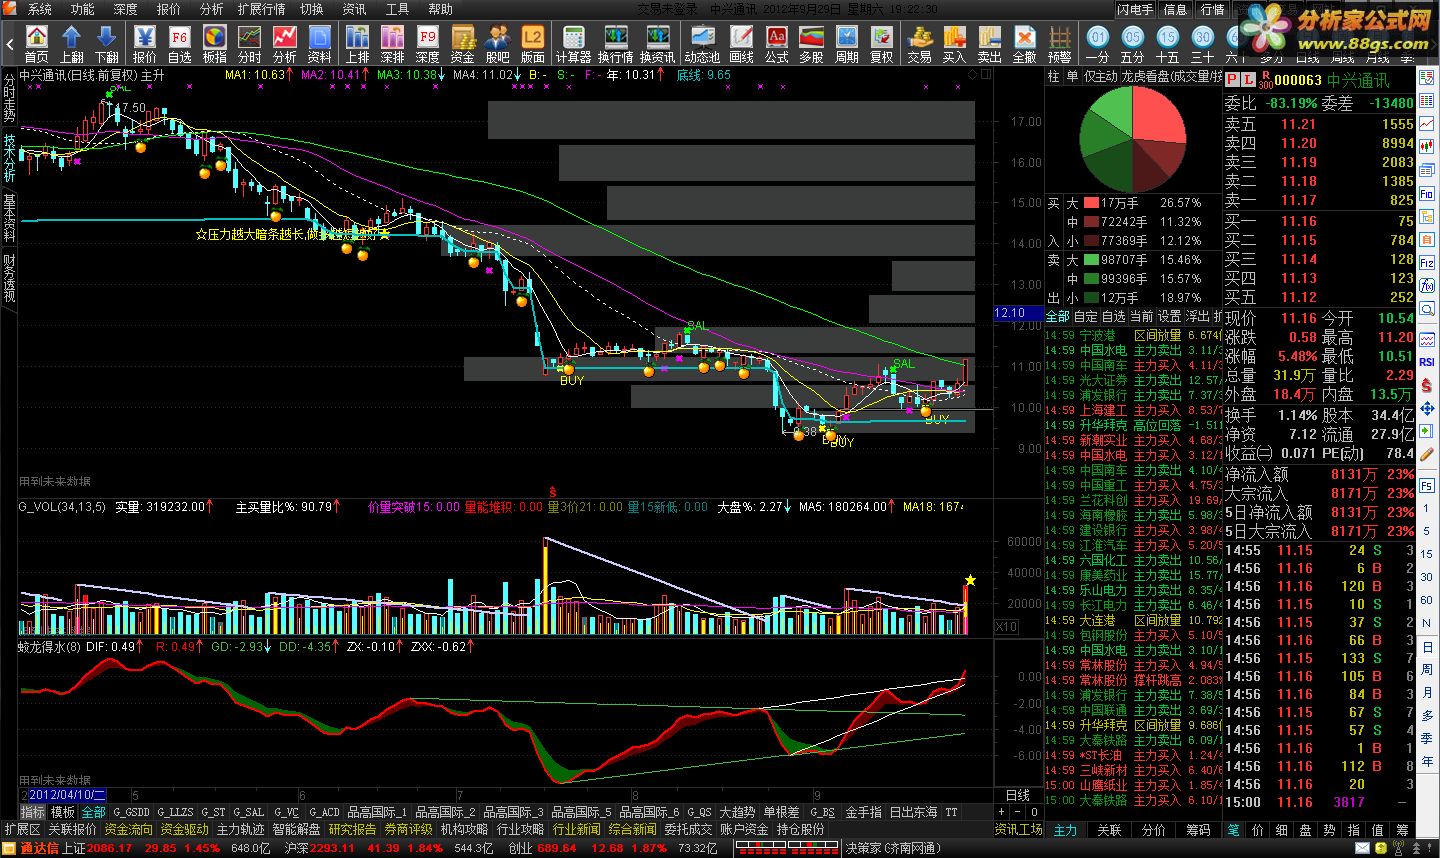Open the 研究报告 bottom link
Viewport: 1440px width, 858px height.
[353, 829]
